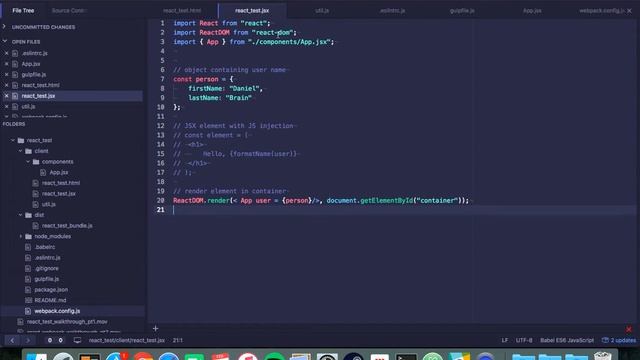Collapse the react_test root folder chevron
The height and width of the screenshot is (360, 640).
coord(13,140)
